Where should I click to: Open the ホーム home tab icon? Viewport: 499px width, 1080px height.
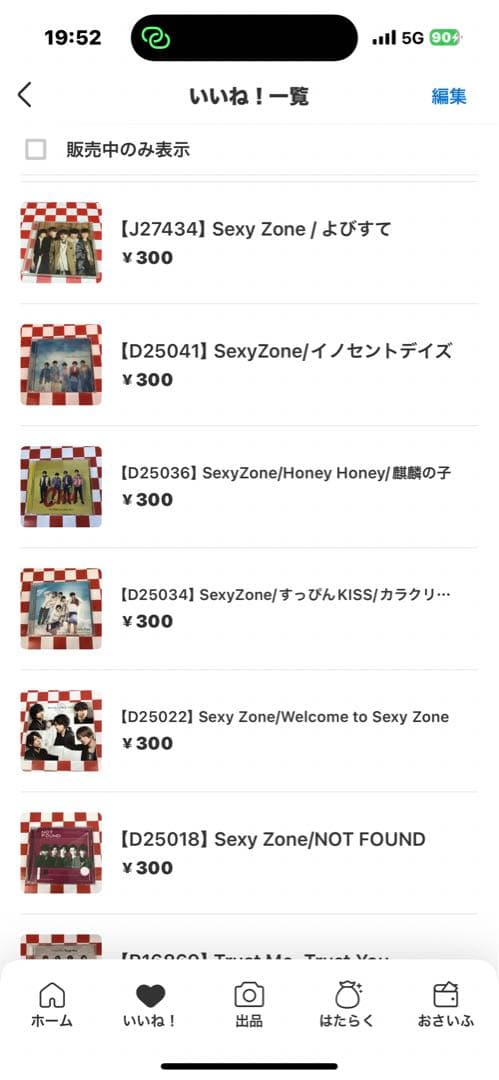[x=52, y=995]
